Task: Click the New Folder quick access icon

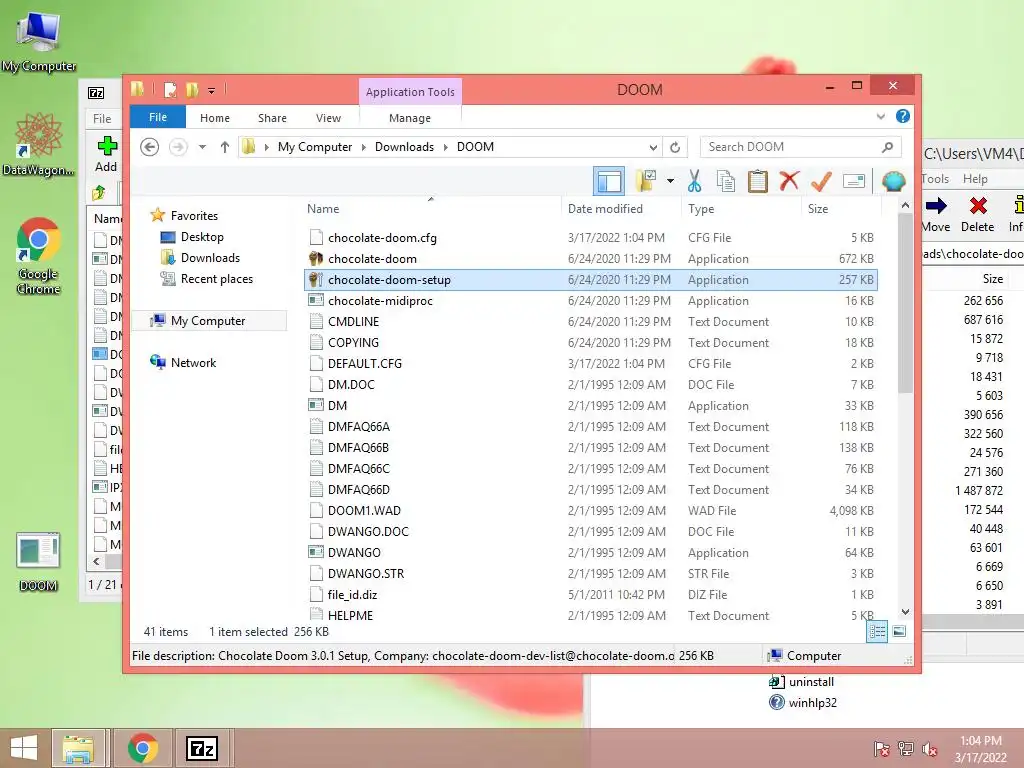Action: point(192,89)
